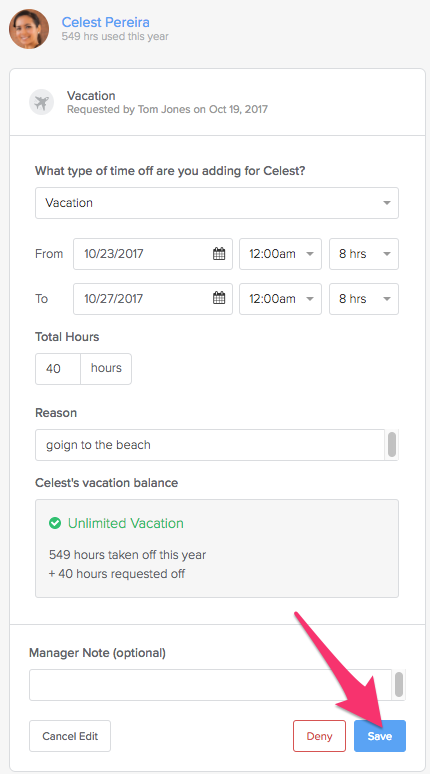Click the Total Hours field showing 40

58,369
